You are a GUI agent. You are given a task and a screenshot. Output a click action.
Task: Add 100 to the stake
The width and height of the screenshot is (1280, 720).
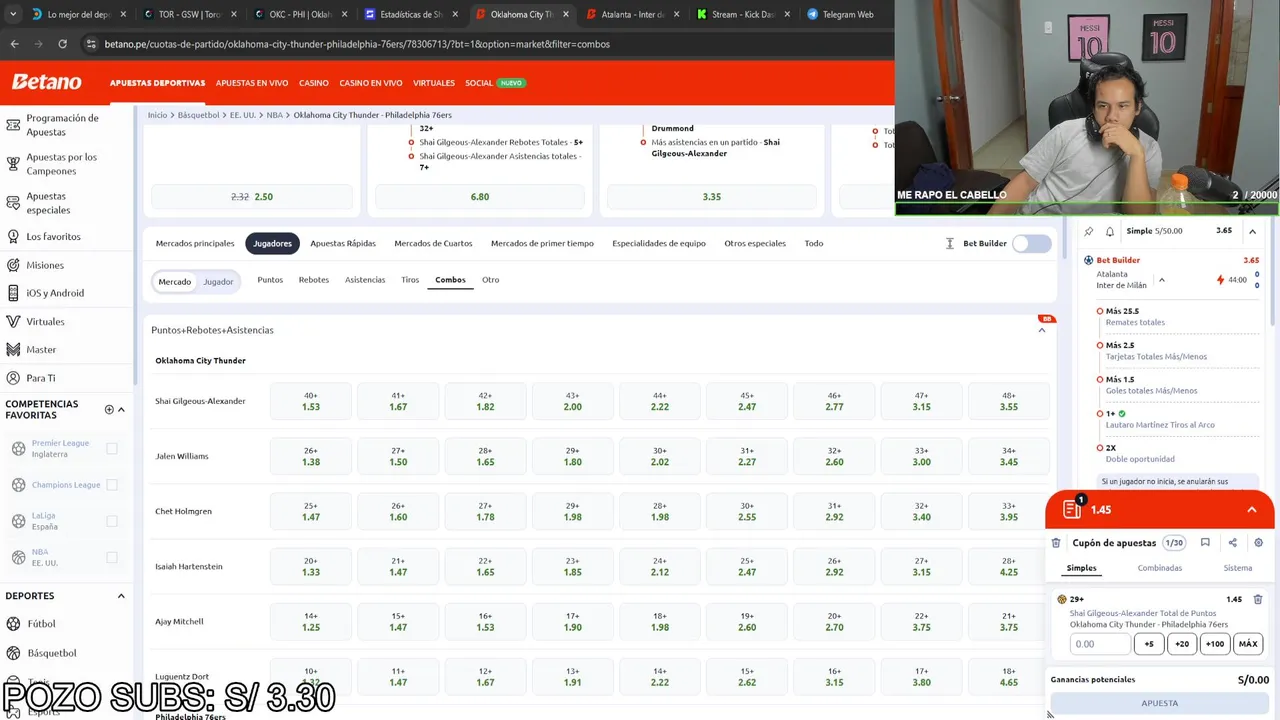click(1215, 644)
